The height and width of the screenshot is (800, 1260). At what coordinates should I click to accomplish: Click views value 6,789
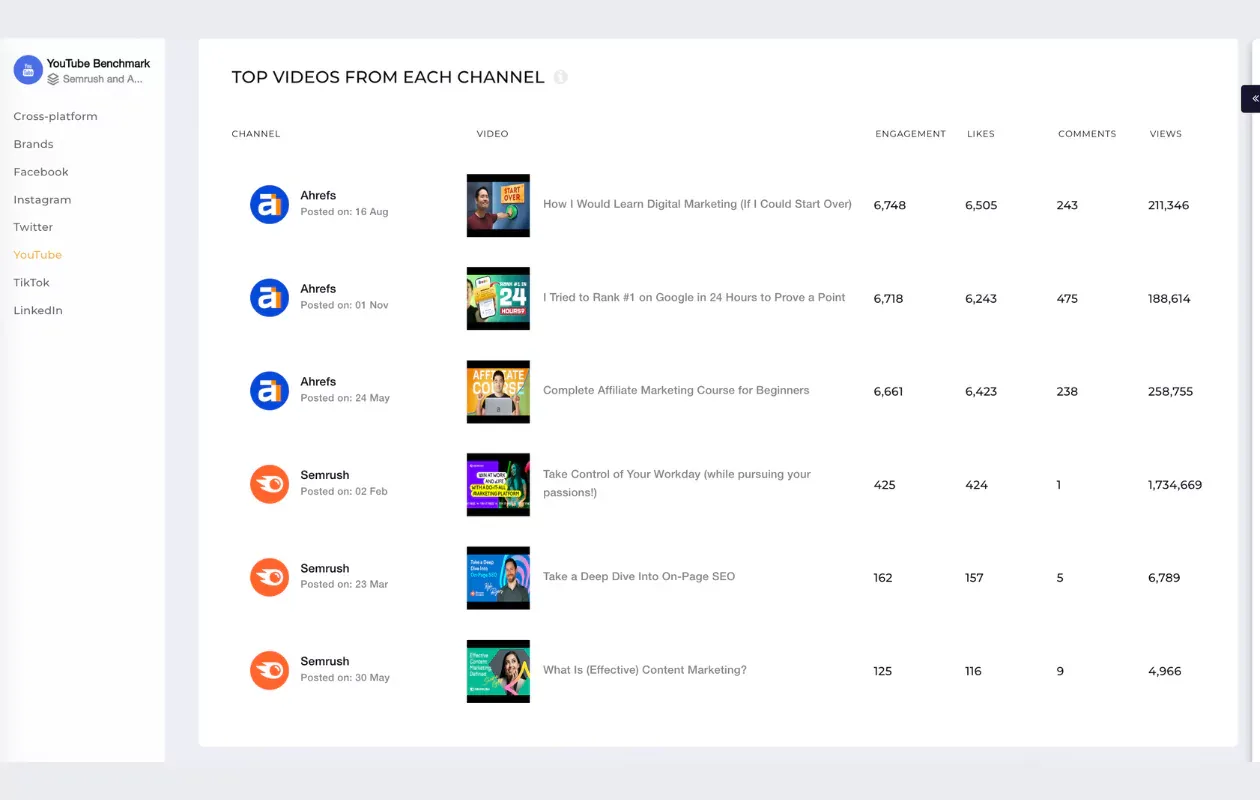pyautogui.click(x=1165, y=577)
